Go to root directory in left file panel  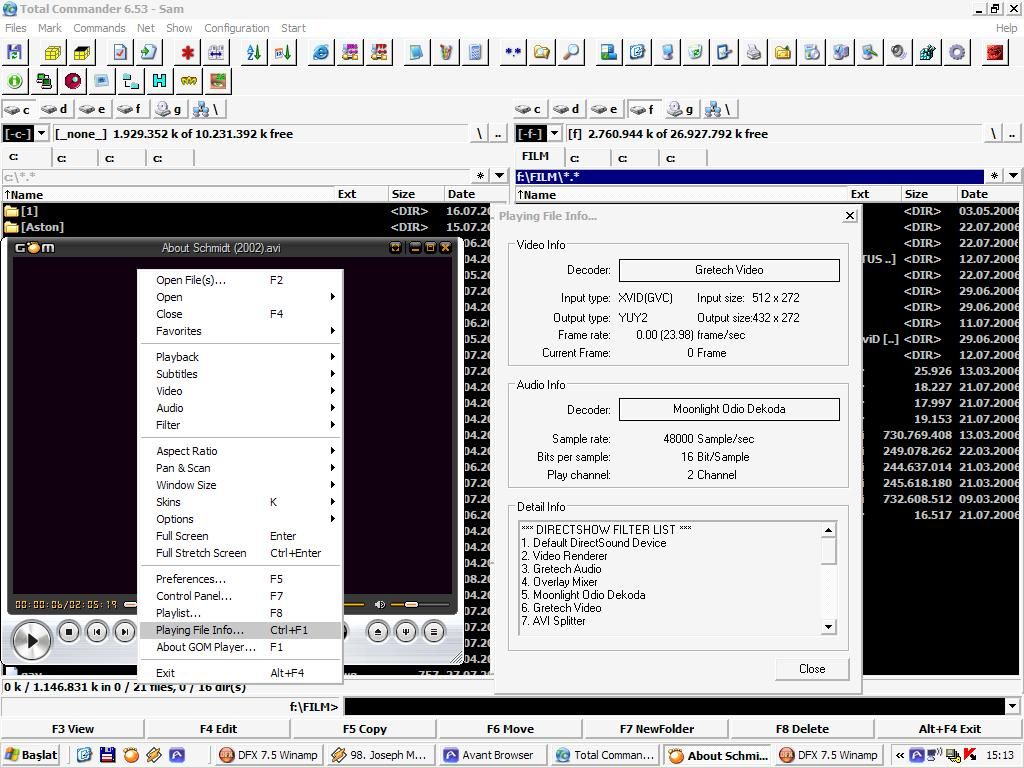tap(479, 134)
